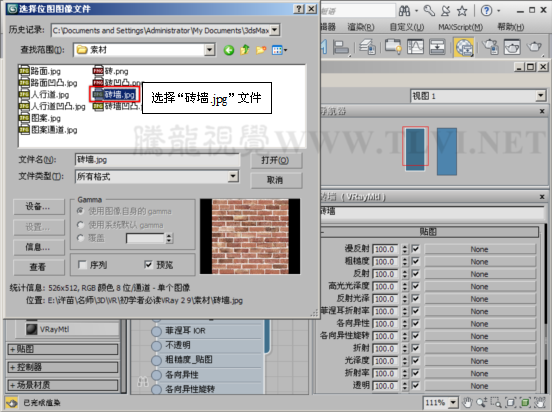Click the 设备... button
The height and width of the screenshot is (412, 552).
coord(39,207)
